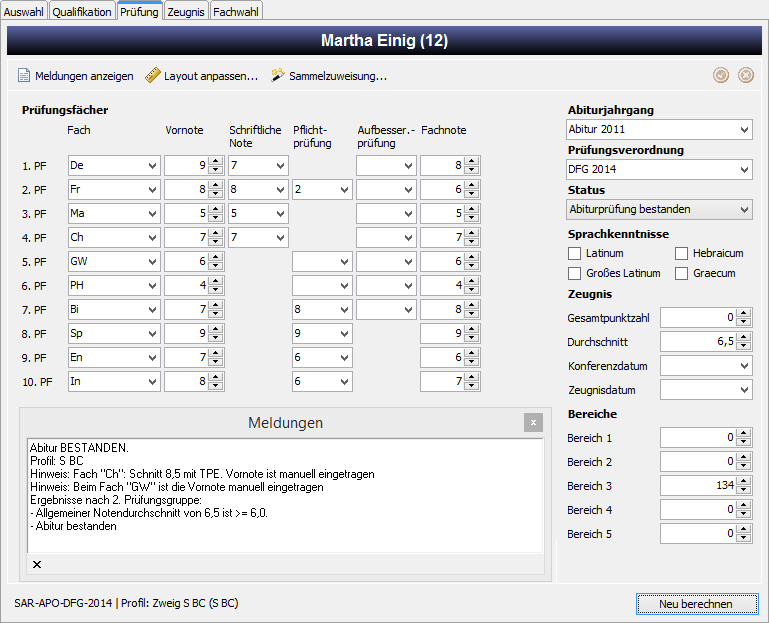This screenshot has height=623, width=769.
Task: Click the round checkmark confirm icon
Action: click(720, 75)
